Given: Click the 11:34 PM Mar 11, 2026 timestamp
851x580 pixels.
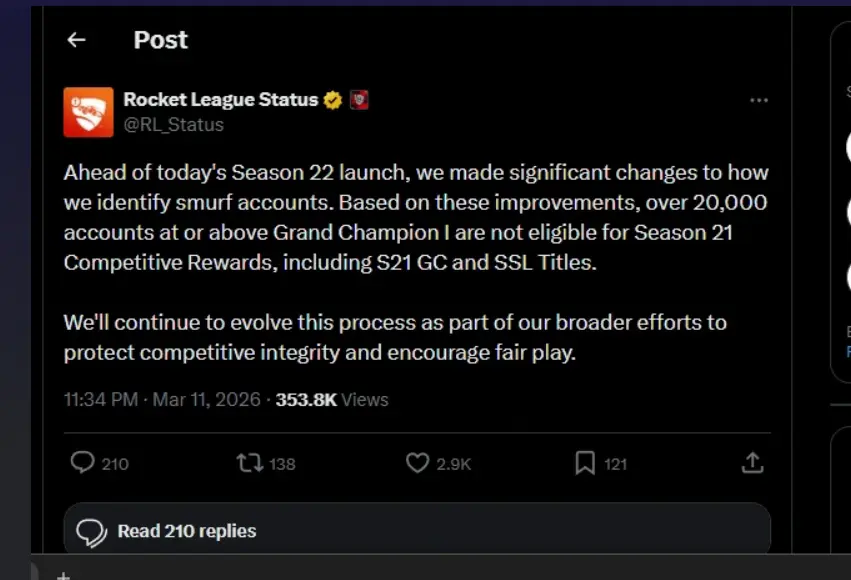Looking at the screenshot, I should click(x=162, y=400).
